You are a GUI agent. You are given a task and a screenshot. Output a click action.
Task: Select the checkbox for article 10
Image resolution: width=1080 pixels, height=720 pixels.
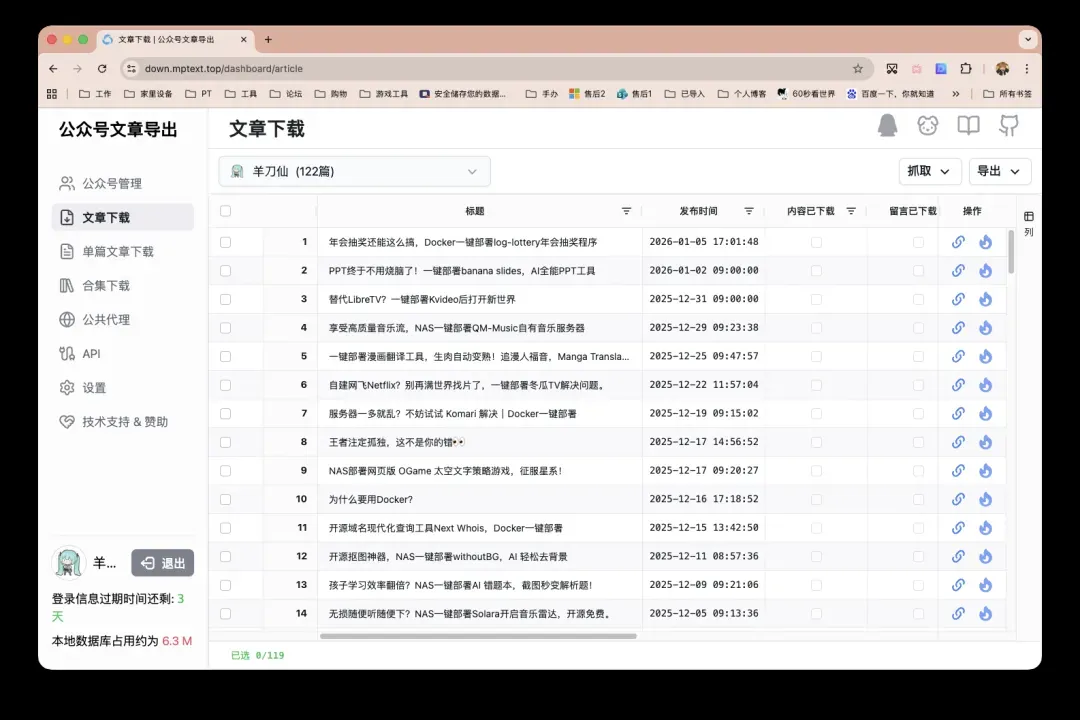click(x=225, y=499)
